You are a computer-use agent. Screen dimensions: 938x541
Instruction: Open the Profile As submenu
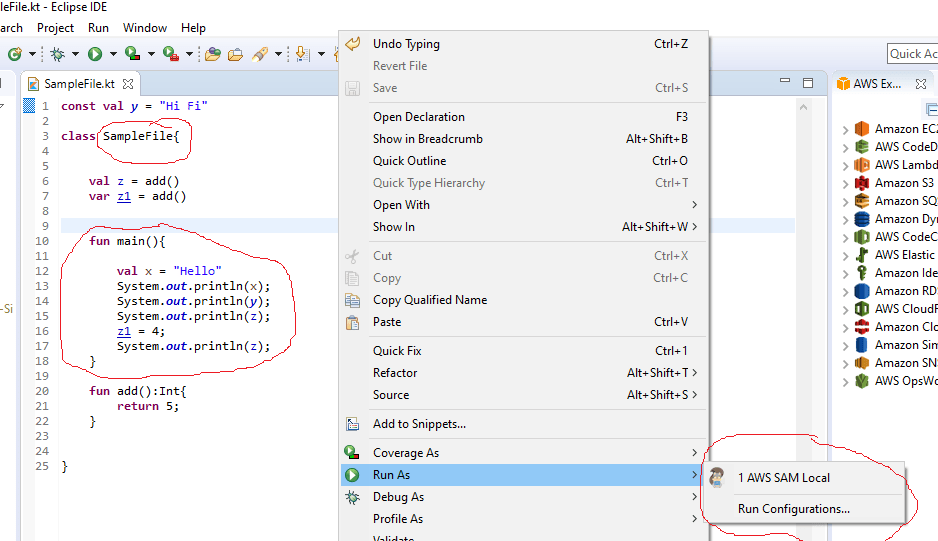pos(524,519)
